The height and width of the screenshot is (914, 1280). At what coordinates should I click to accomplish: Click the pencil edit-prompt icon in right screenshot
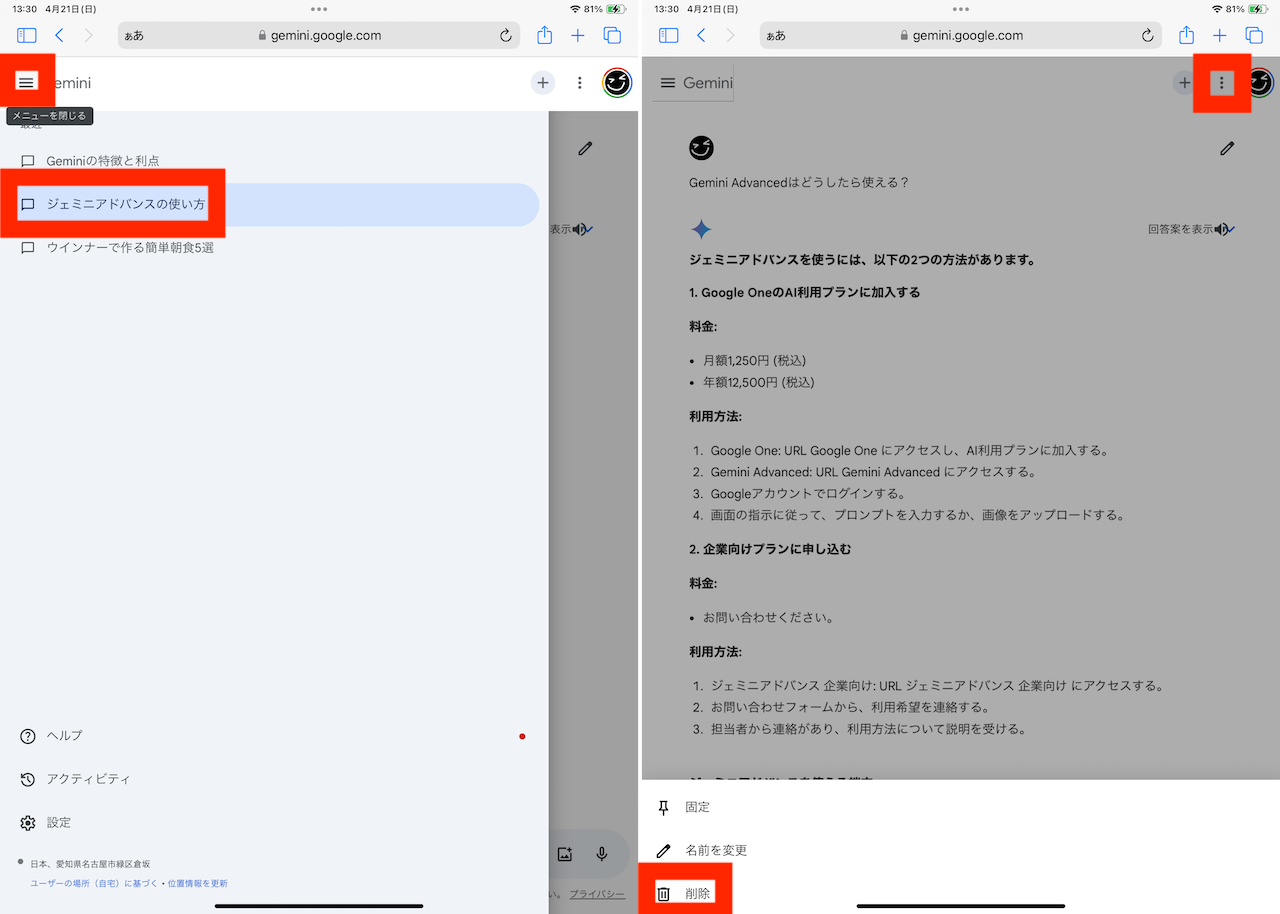[x=1227, y=148]
